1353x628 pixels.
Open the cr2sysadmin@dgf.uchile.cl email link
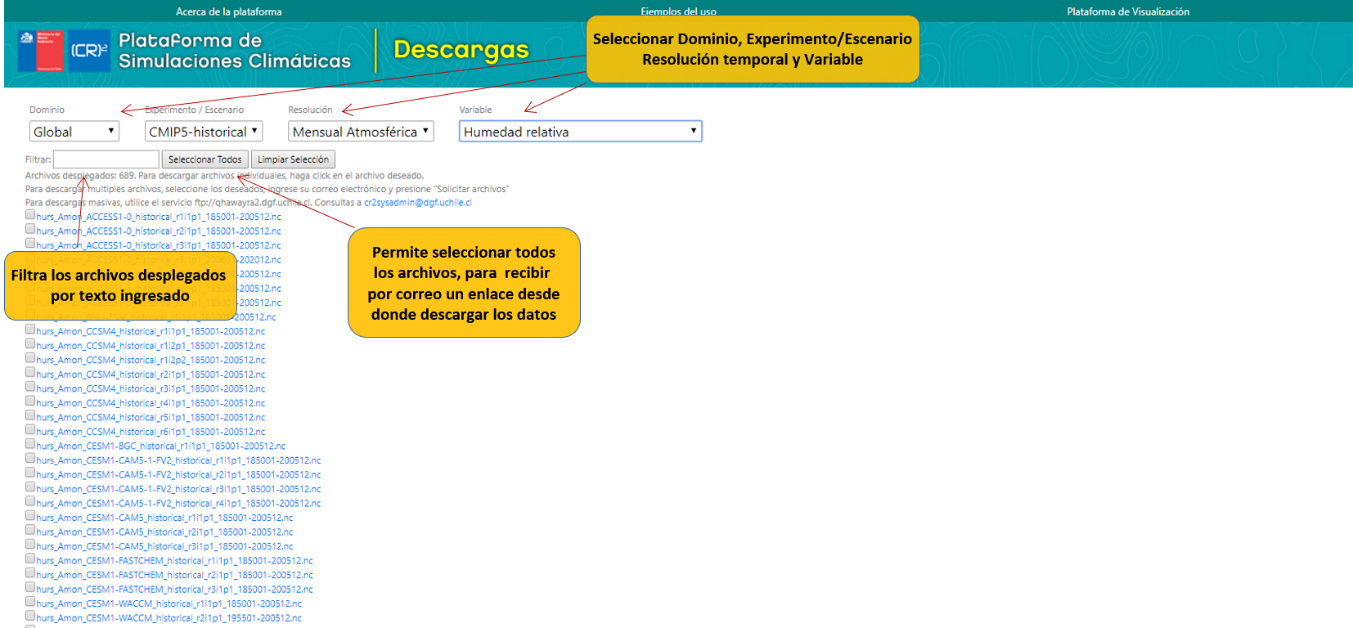(x=417, y=202)
